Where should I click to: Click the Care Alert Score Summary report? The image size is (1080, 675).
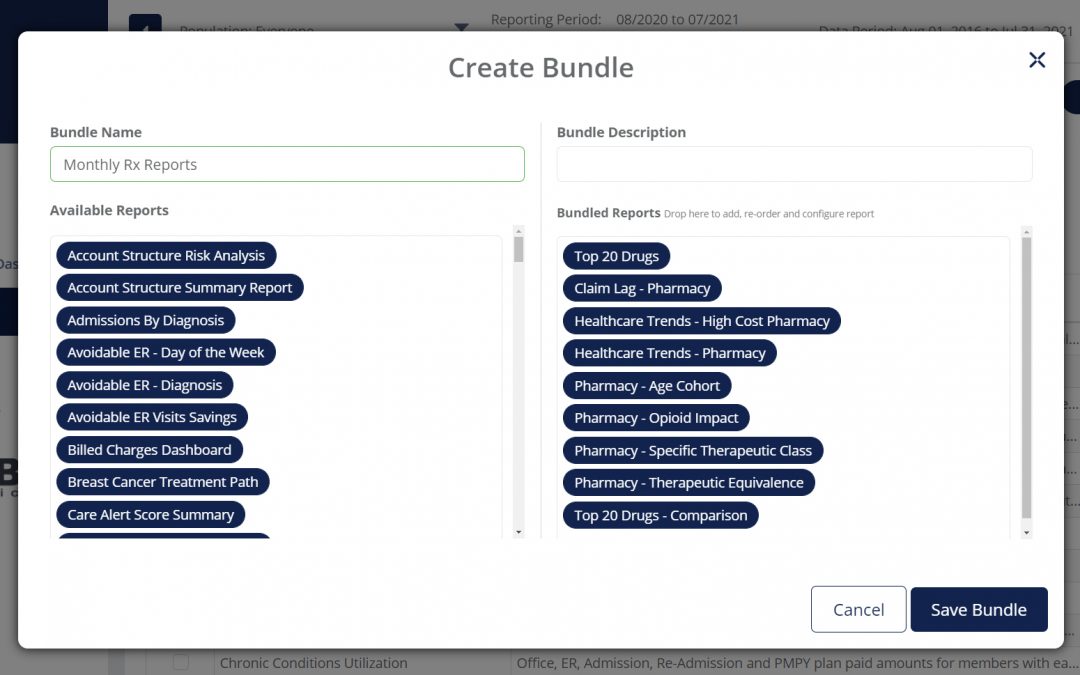coord(150,515)
